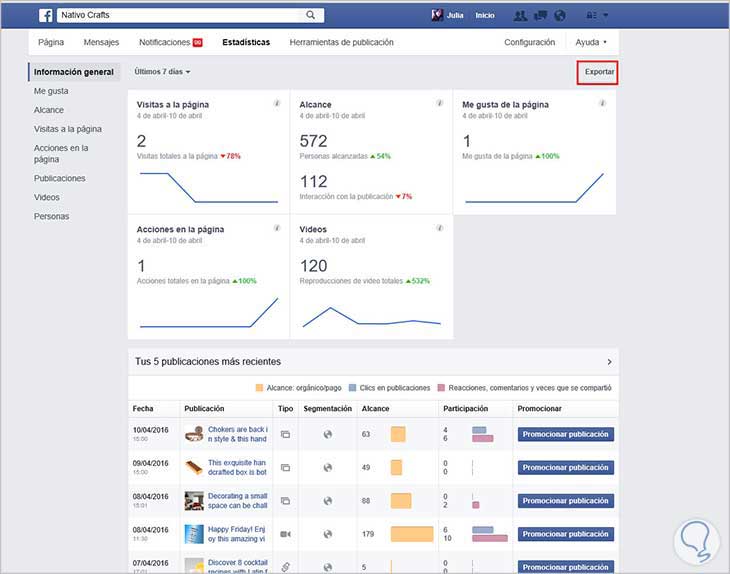Viewport: 730px width, 574px height.
Task: Click the Julia profile name link
Action: (x=455, y=15)
